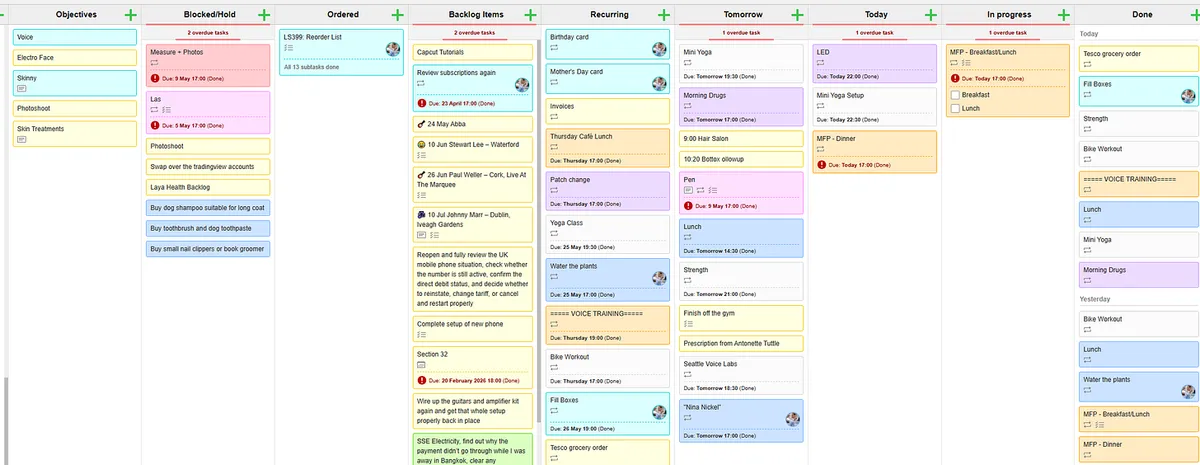This screenshot has width=1200, height=465.
Task: Click the recurring icon on the Invoices card
Action: click(555, 118)
